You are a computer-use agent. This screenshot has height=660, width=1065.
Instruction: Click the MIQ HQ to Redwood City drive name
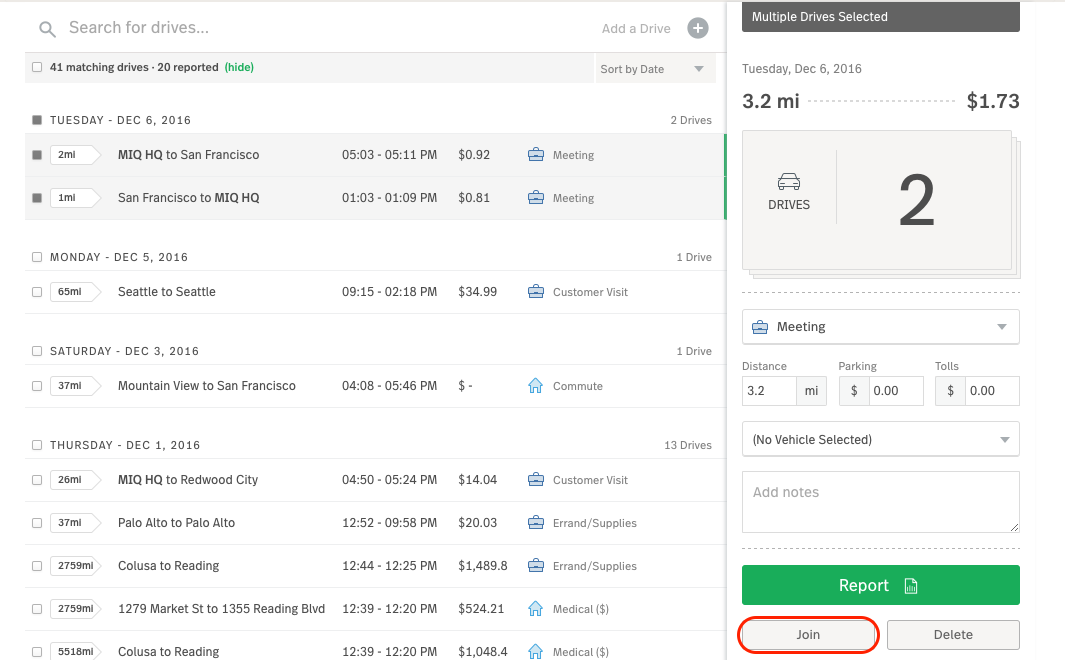tap(188, 479)
